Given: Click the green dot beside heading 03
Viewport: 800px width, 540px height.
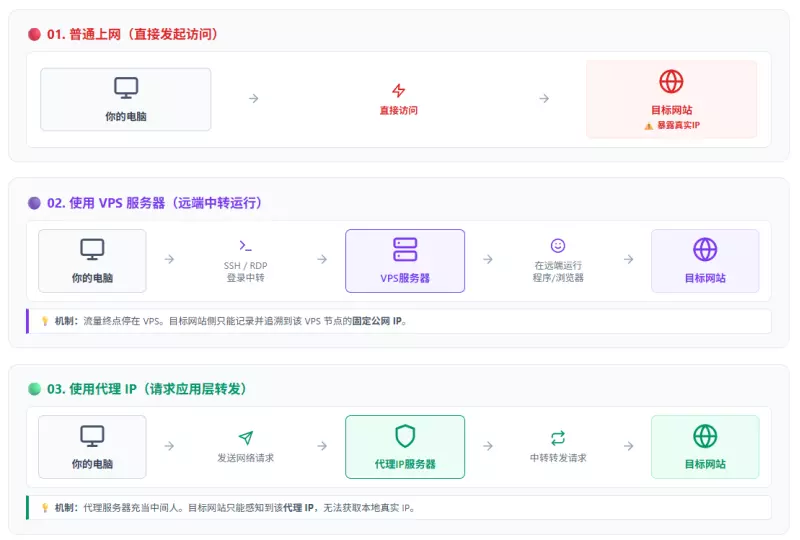Looking at the screenshot, I should point(35,389).
